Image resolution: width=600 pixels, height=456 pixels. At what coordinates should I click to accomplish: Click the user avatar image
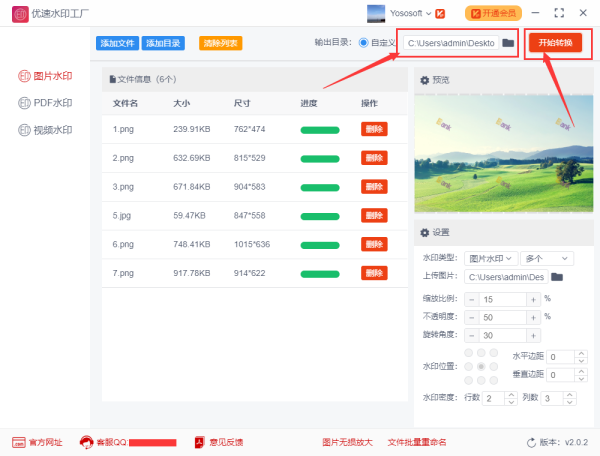pyautogui.click(x=376, y=13)
